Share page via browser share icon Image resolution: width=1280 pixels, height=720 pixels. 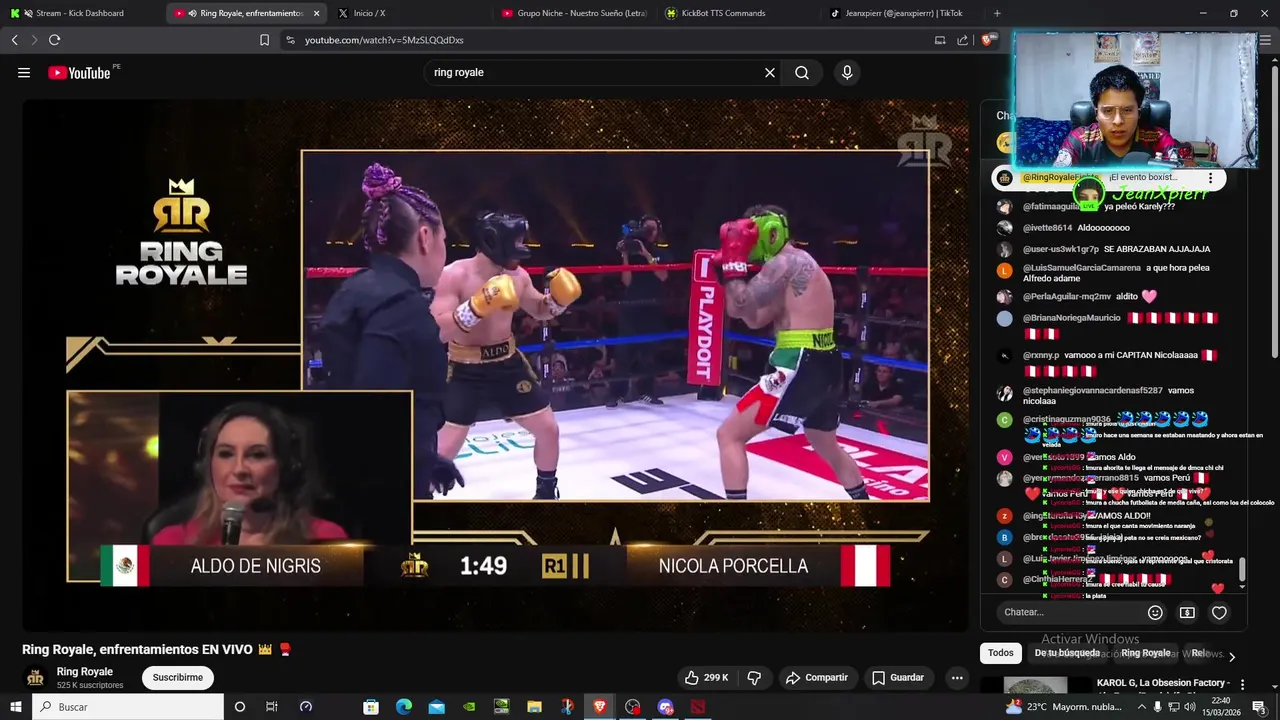962,40
